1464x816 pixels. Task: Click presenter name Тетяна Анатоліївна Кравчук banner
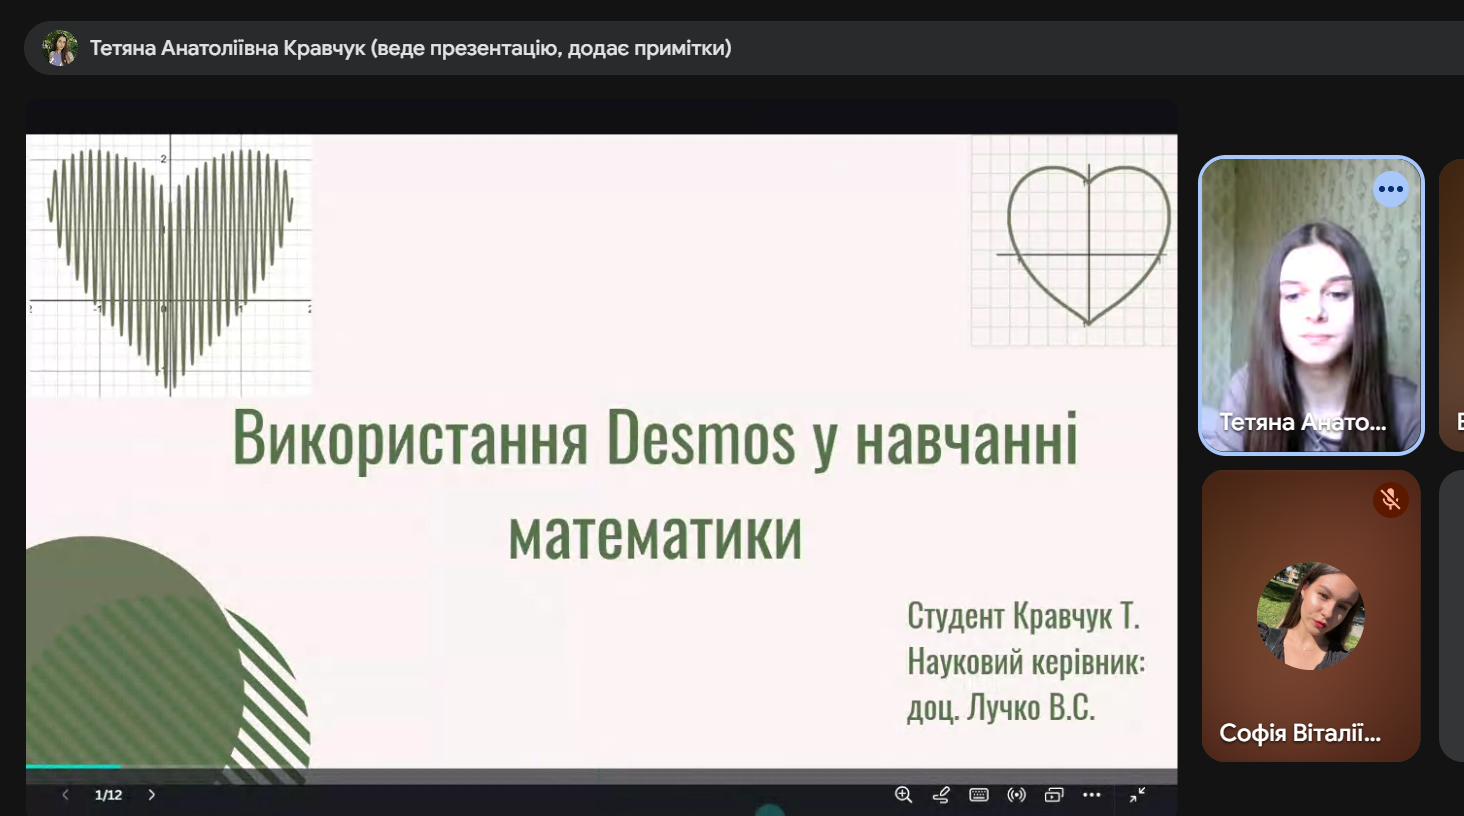pos(410,48)
